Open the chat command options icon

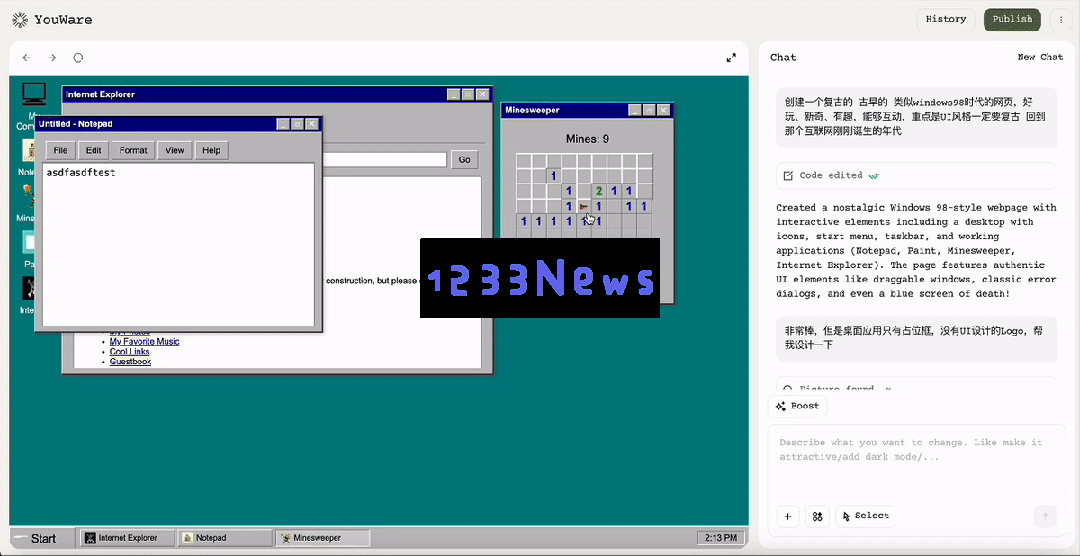(818, 516)
